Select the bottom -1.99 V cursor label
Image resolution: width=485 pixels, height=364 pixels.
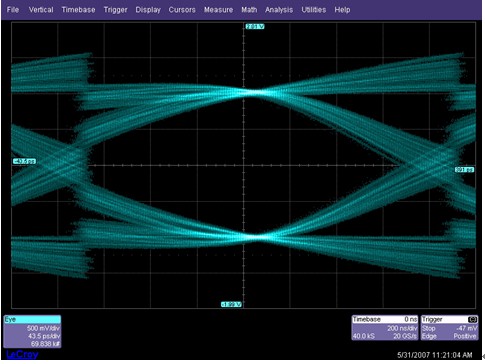[x=231, y=304]
